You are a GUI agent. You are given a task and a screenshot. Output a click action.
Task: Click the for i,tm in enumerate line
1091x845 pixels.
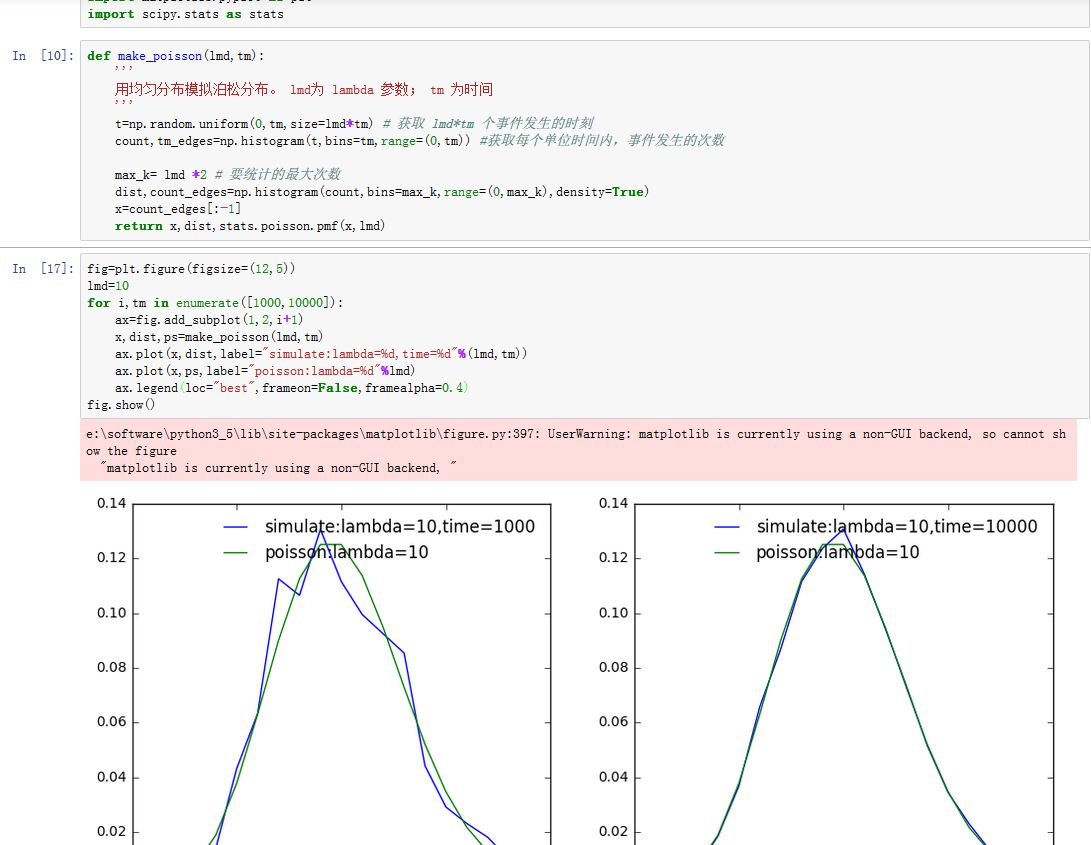click(215, 302)
